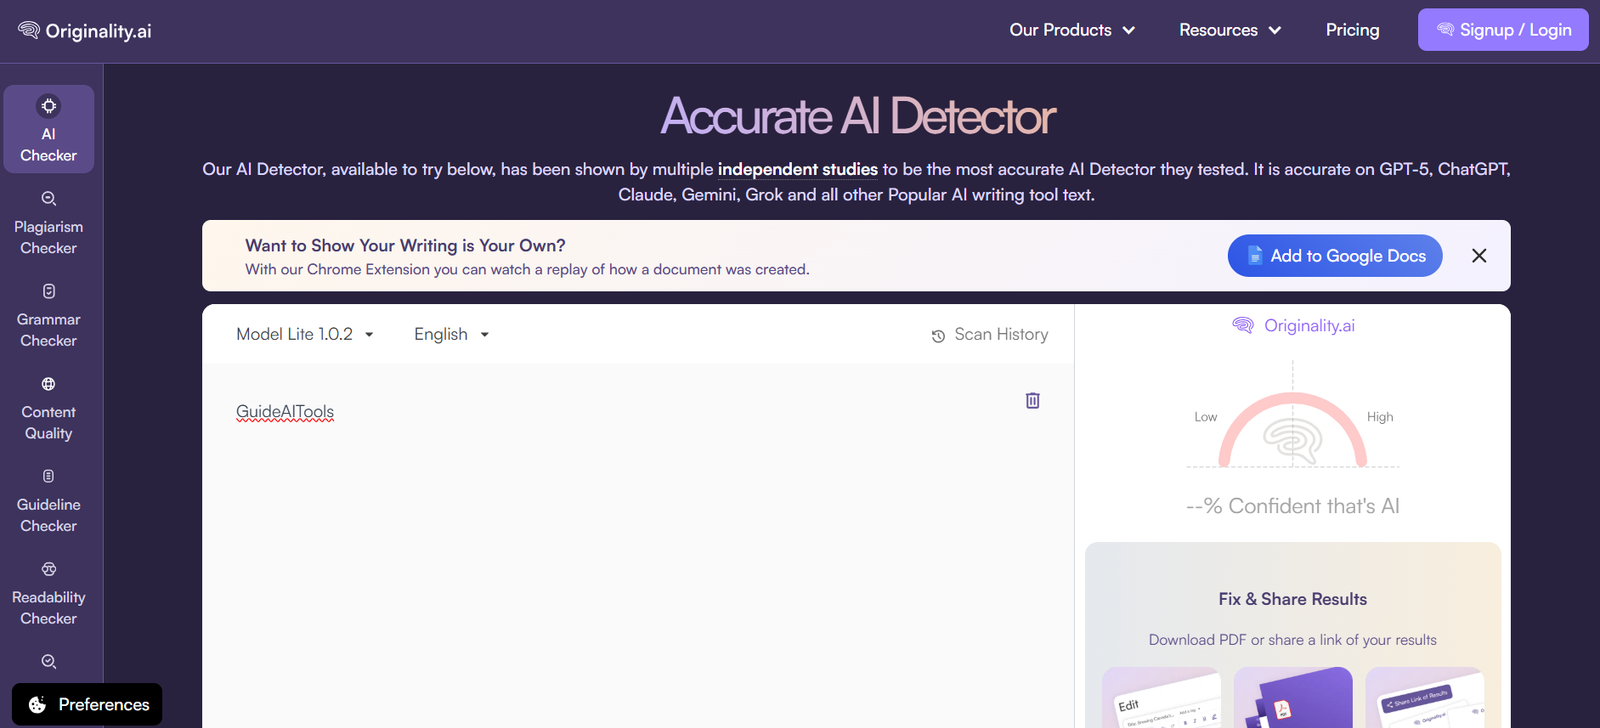Click the 'Accurate AI Detector' heading
Viewport: 1600px width, 728px height.
[857, 116]
